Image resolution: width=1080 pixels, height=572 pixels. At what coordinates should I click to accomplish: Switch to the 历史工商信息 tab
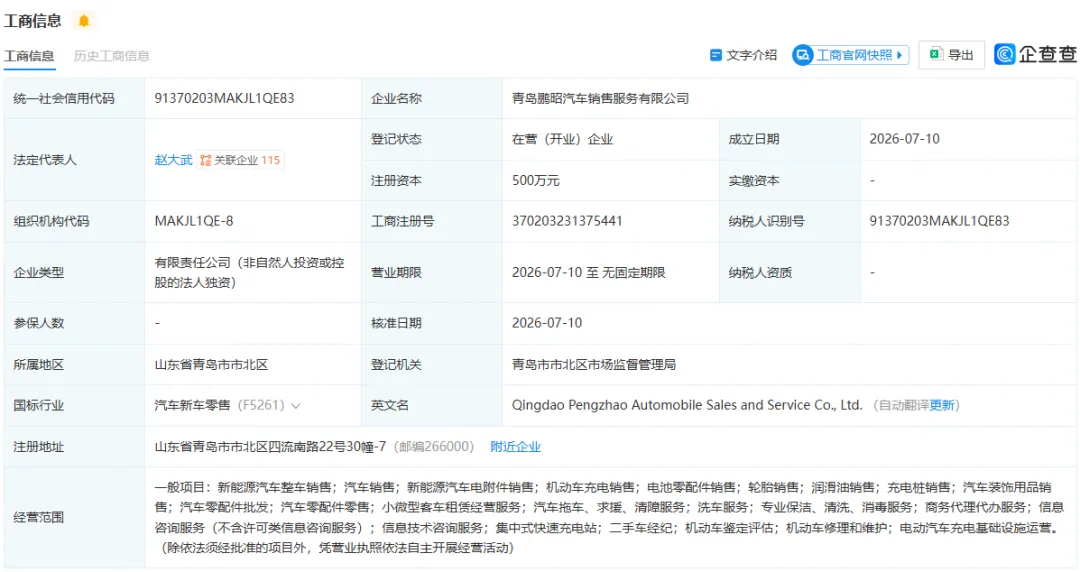[112, 56]
